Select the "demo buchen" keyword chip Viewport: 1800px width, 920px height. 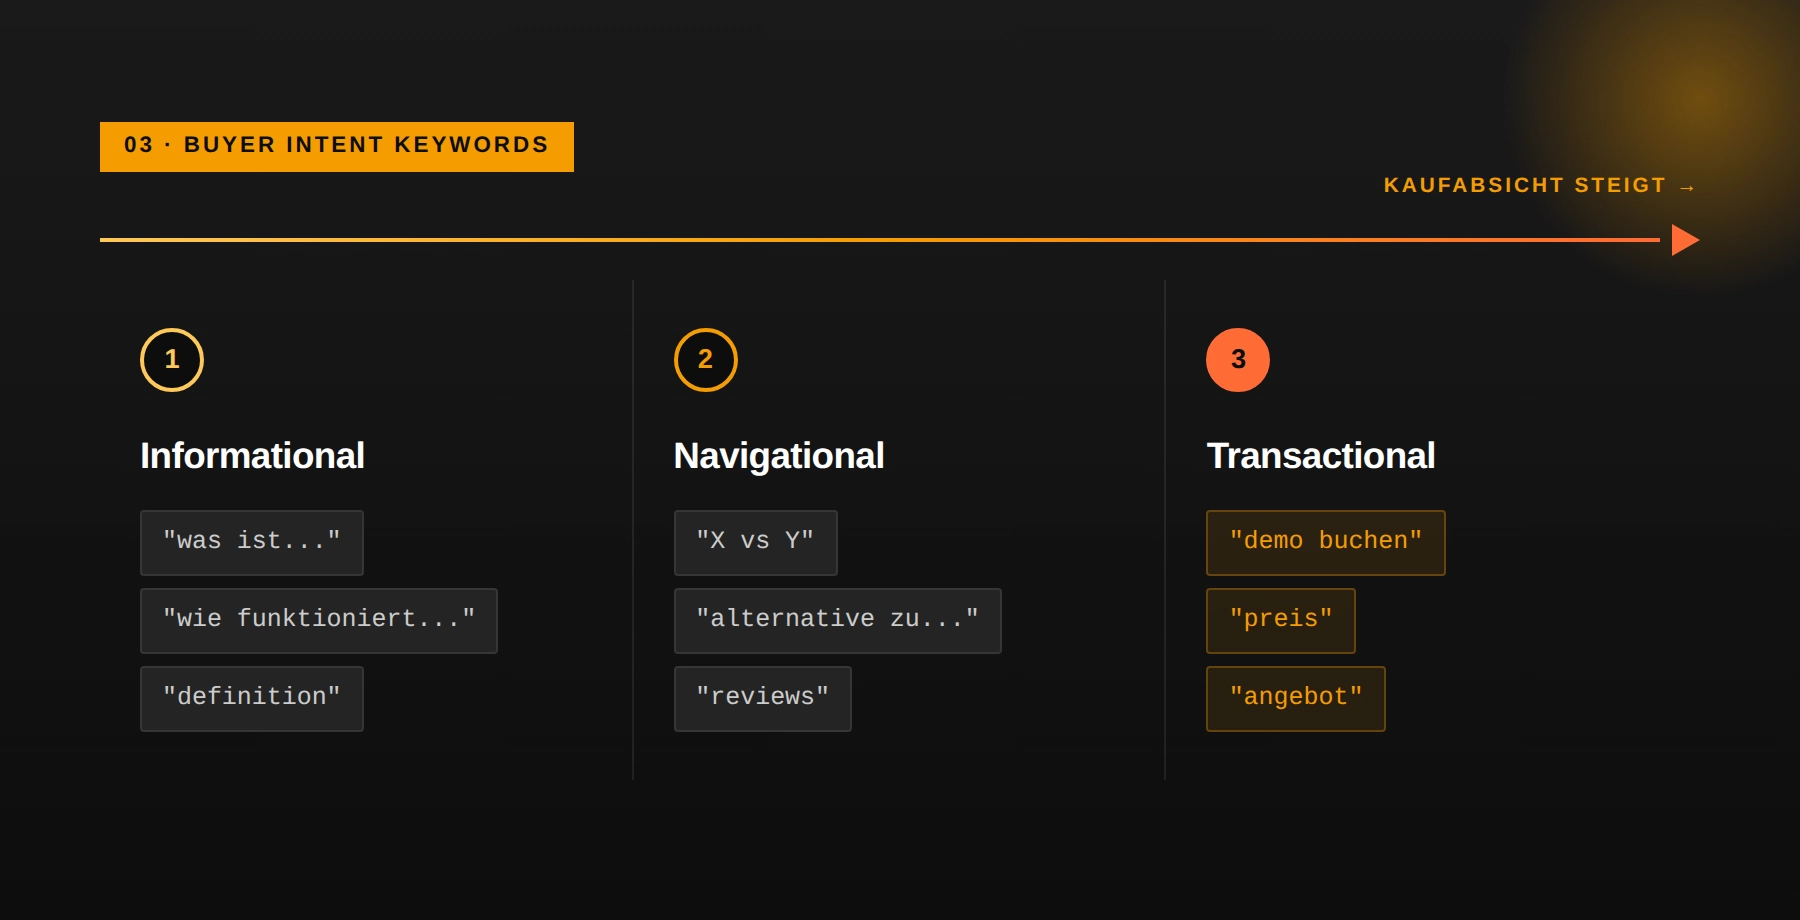pyautogui.click(x=1326, y=543)
